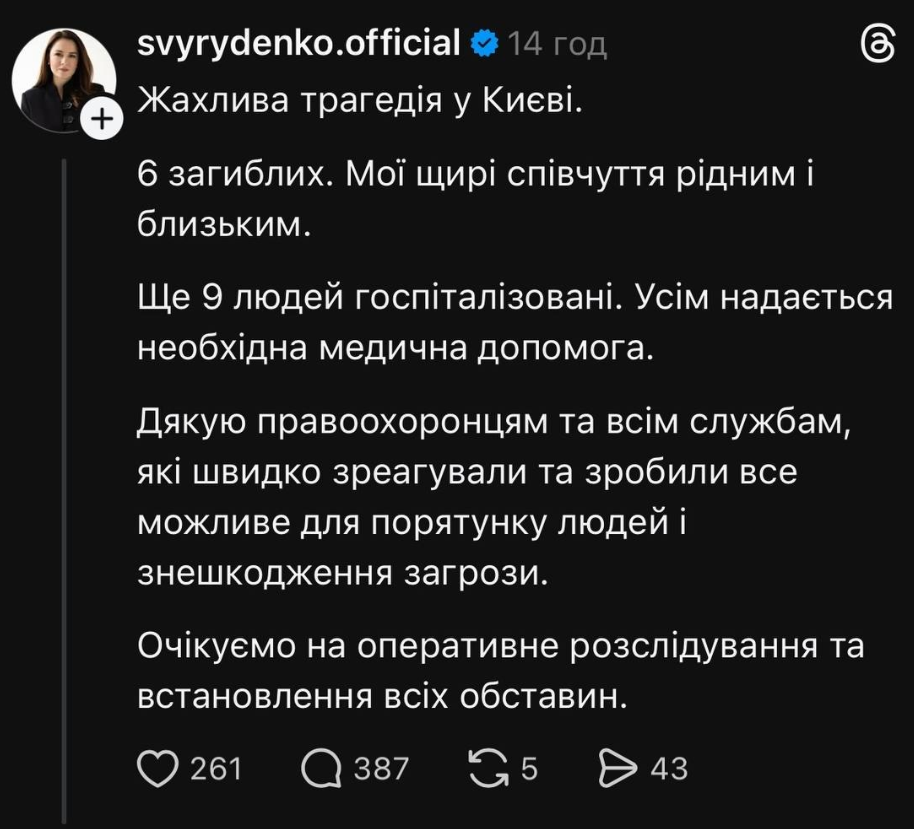
Task: Click the share count of 43
Action: pos(668,768)
